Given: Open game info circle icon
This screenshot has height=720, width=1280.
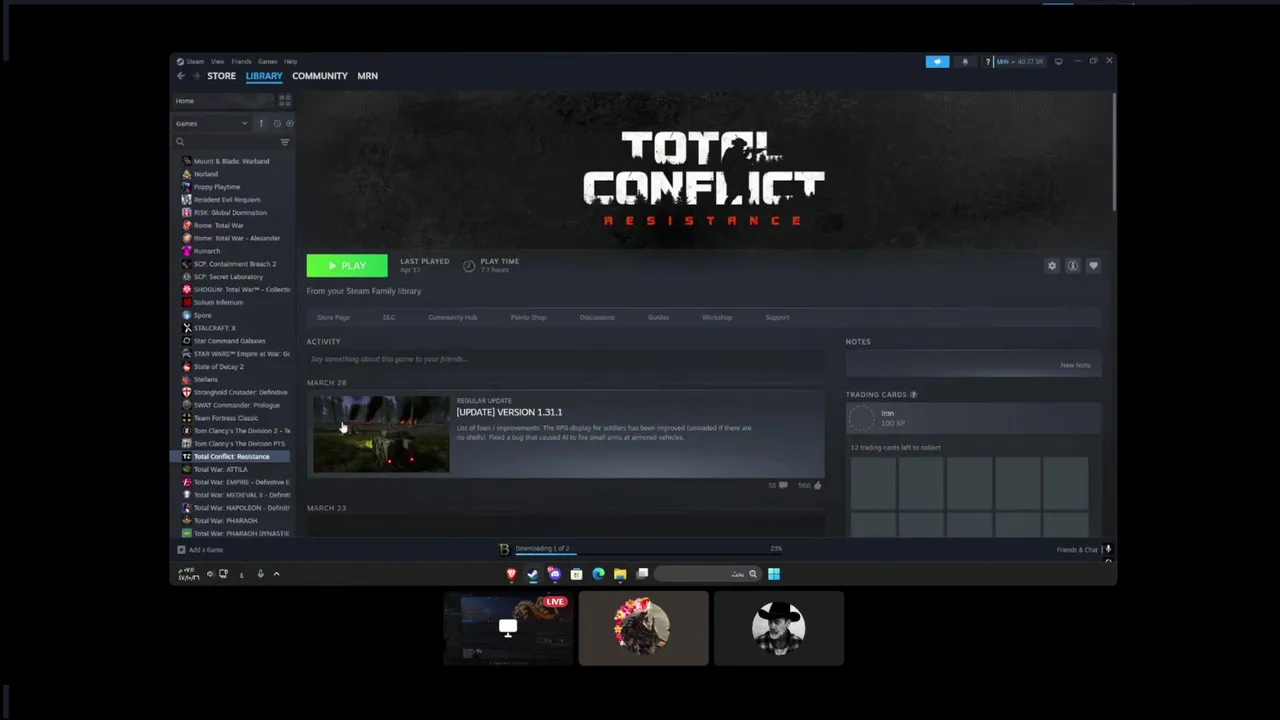Looking at the screenshot, I should [1073, 266].
